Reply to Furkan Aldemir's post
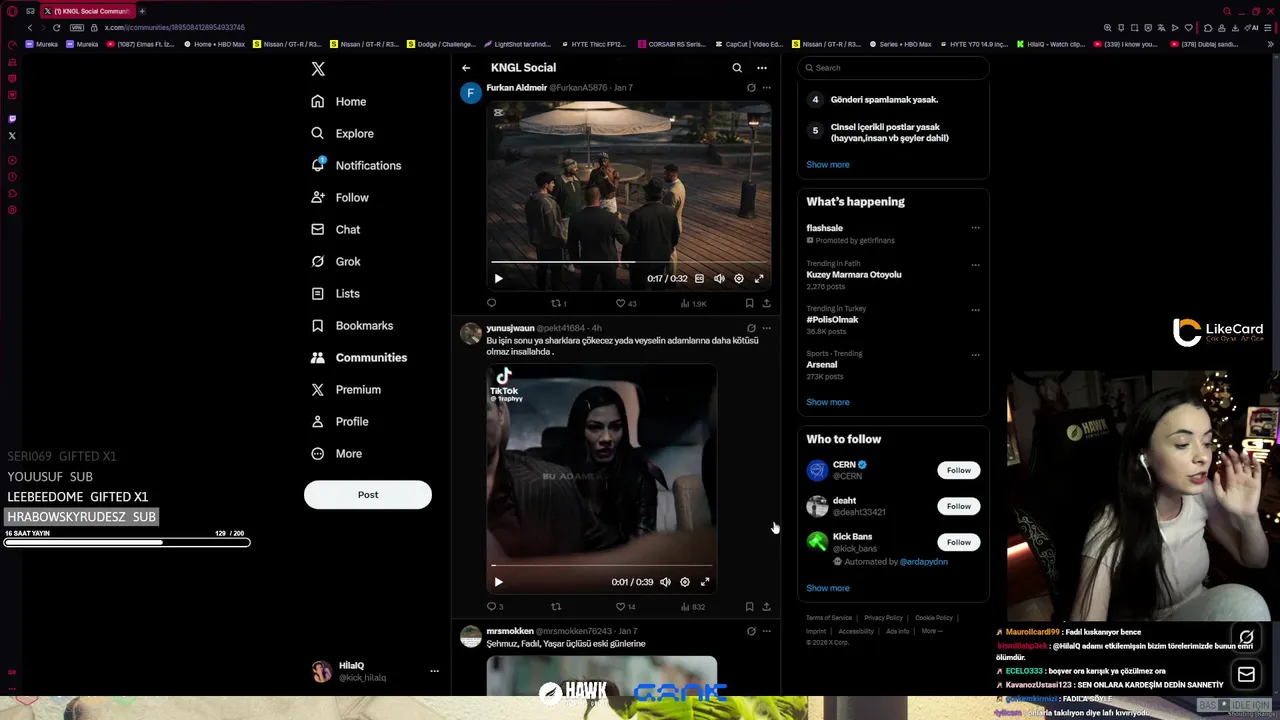Viewport: 1280px width, 720px height. click(491, 303)
